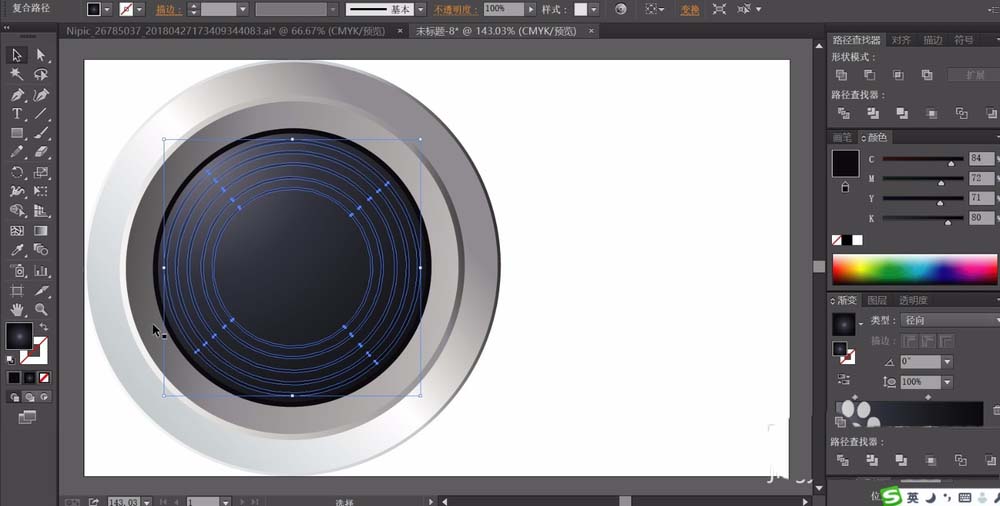Click 描边 link in control bar
The height and width of the screenshot is (506, 1000).
169,10
